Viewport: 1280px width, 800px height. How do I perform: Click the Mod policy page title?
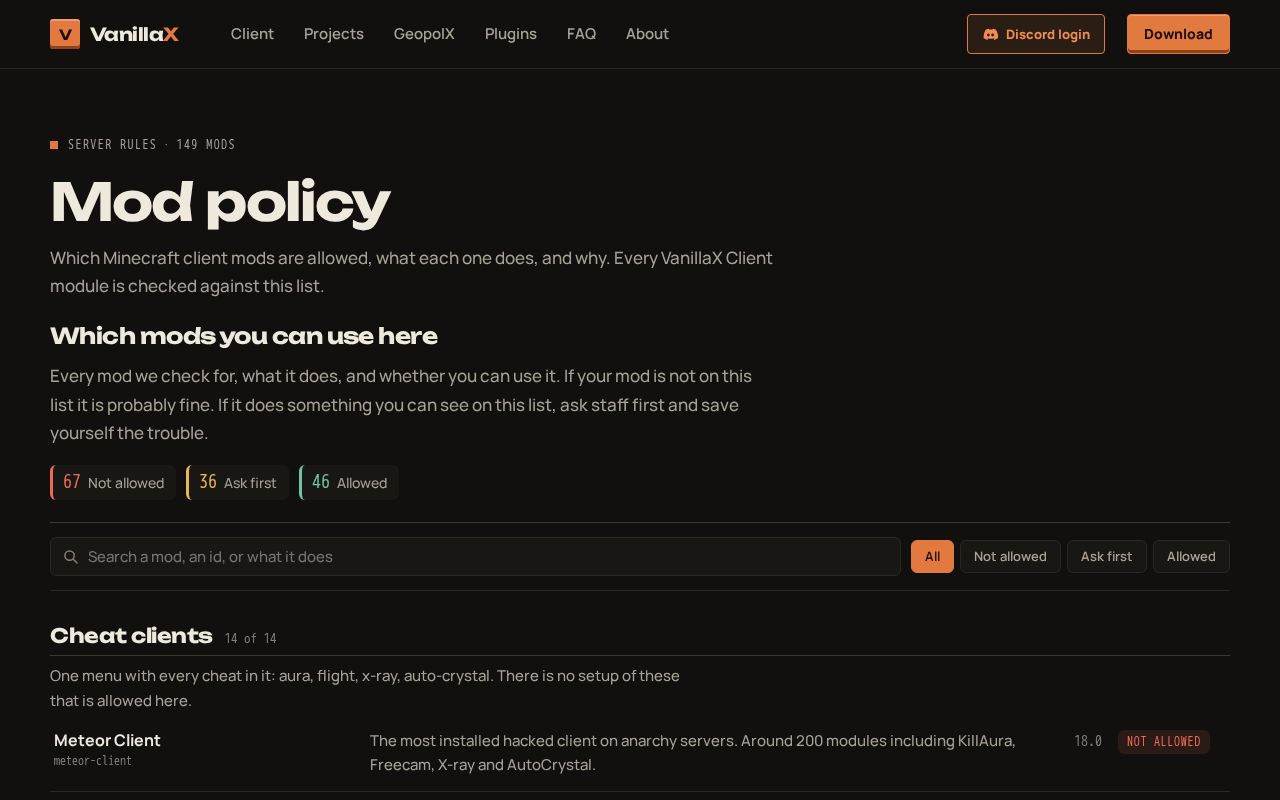point(220,202)
